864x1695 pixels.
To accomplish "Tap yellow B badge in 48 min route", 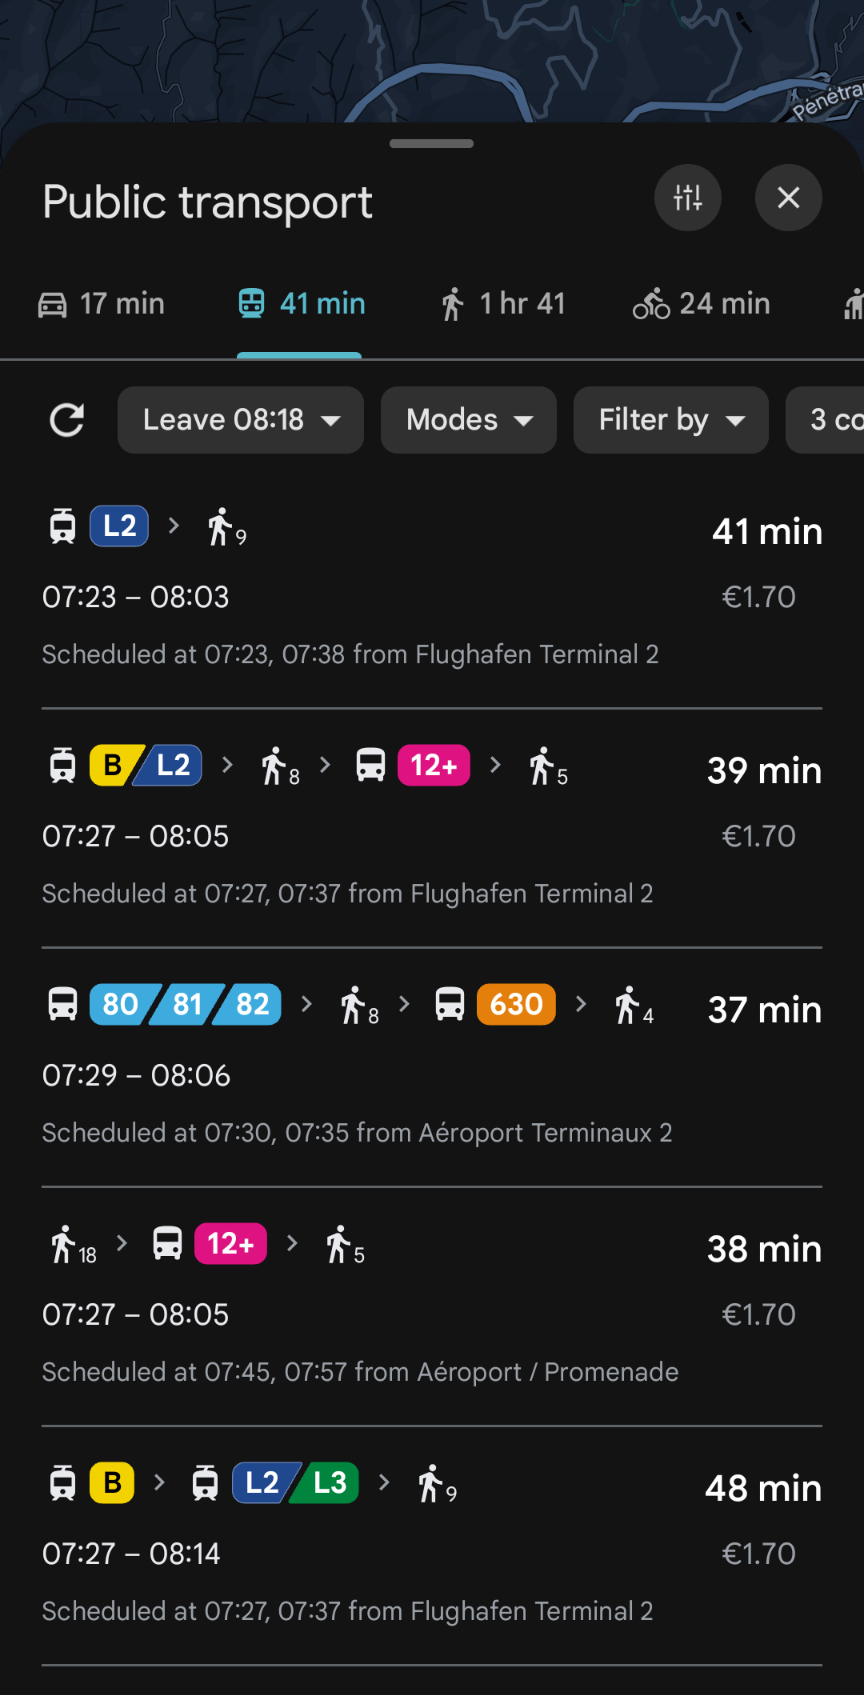I will tap(112, 1483).
